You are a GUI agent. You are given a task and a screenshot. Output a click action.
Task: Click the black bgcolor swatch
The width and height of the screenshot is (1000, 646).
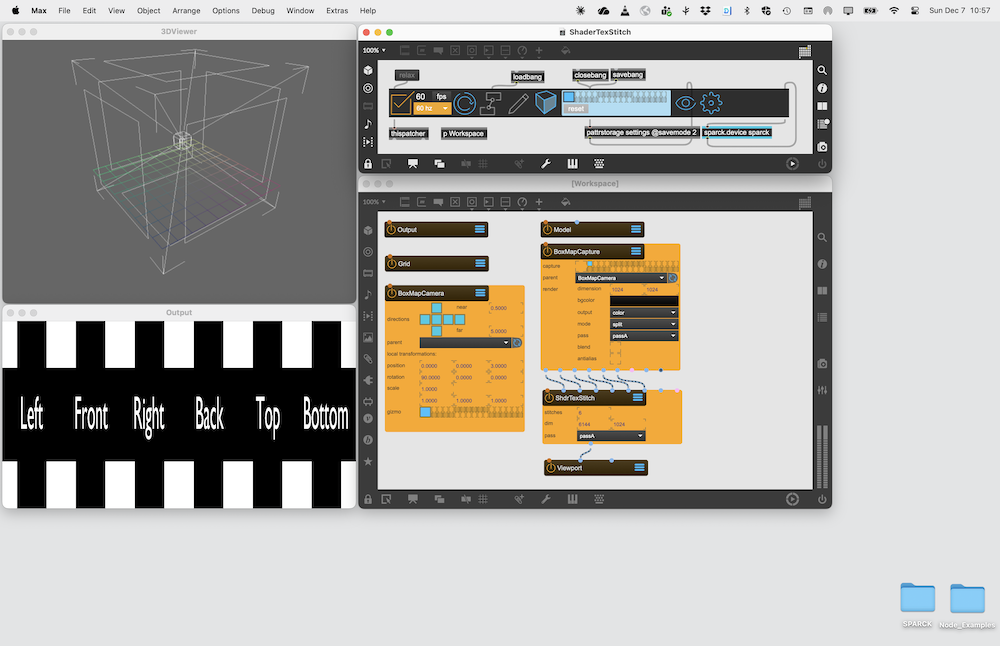tap(644, 300)
